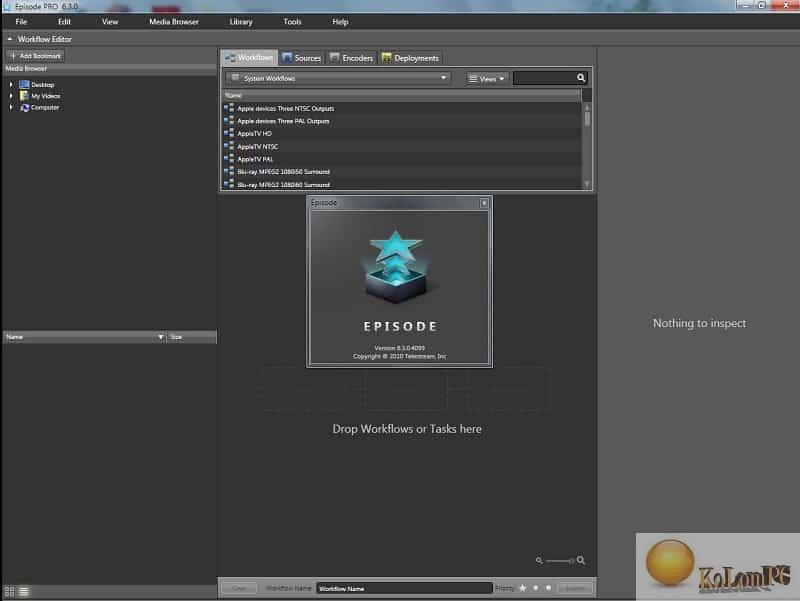
Task: Click icon of Apple devices Three PAL Outputs
Action: 229,120
